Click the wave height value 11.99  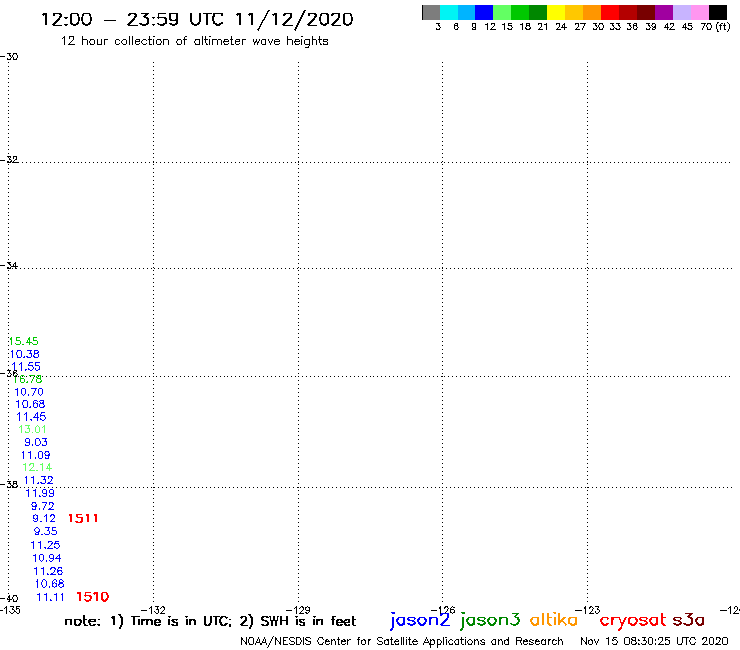40,493
